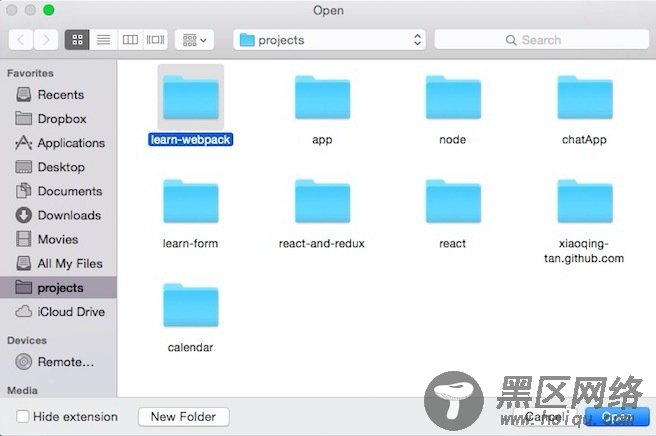Select the react-and-redux folder icon
Screen dimensions: 656x436
tap(322, 201)
